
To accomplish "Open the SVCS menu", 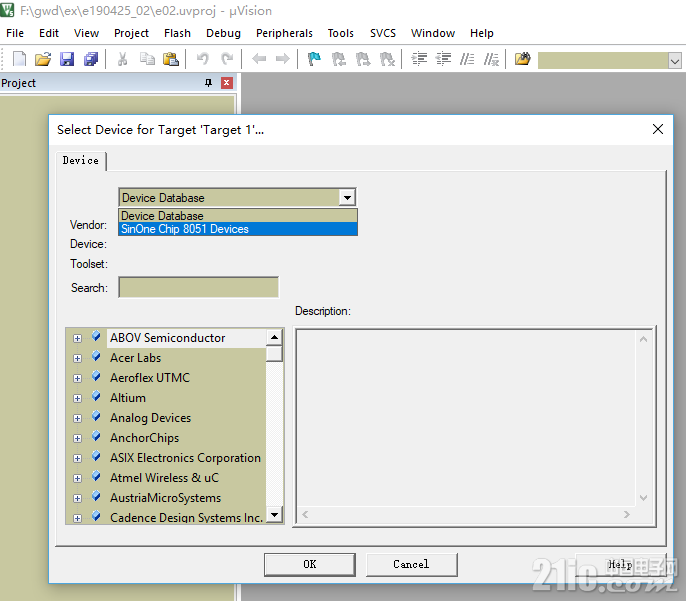I will (383, 33).
